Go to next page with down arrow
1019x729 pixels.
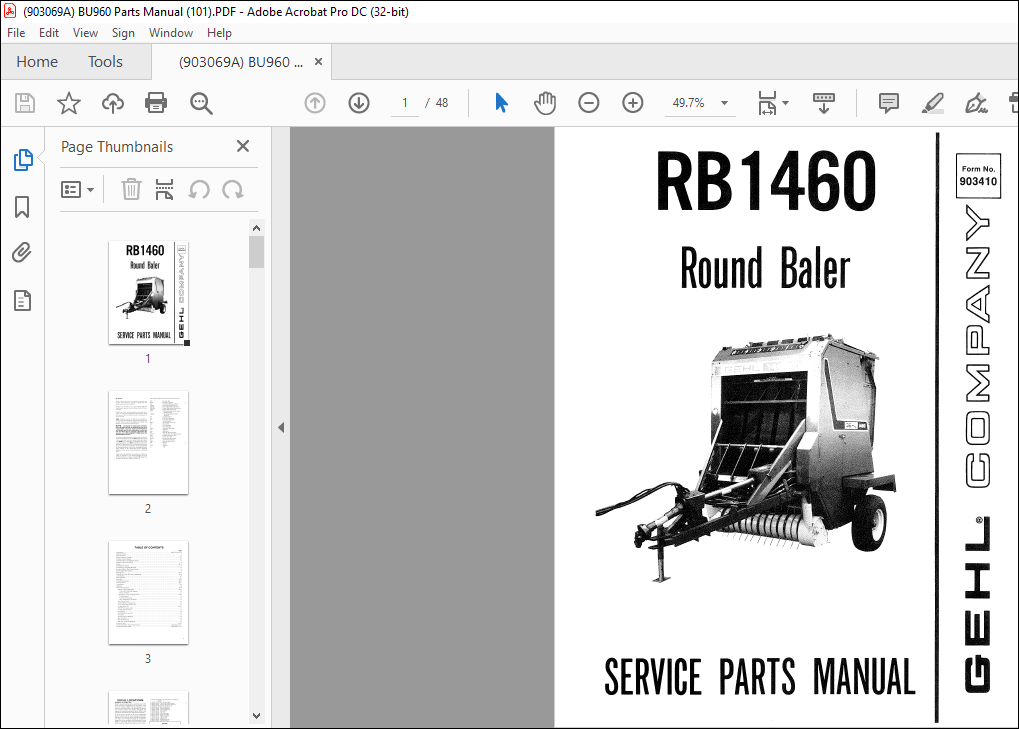359,103
